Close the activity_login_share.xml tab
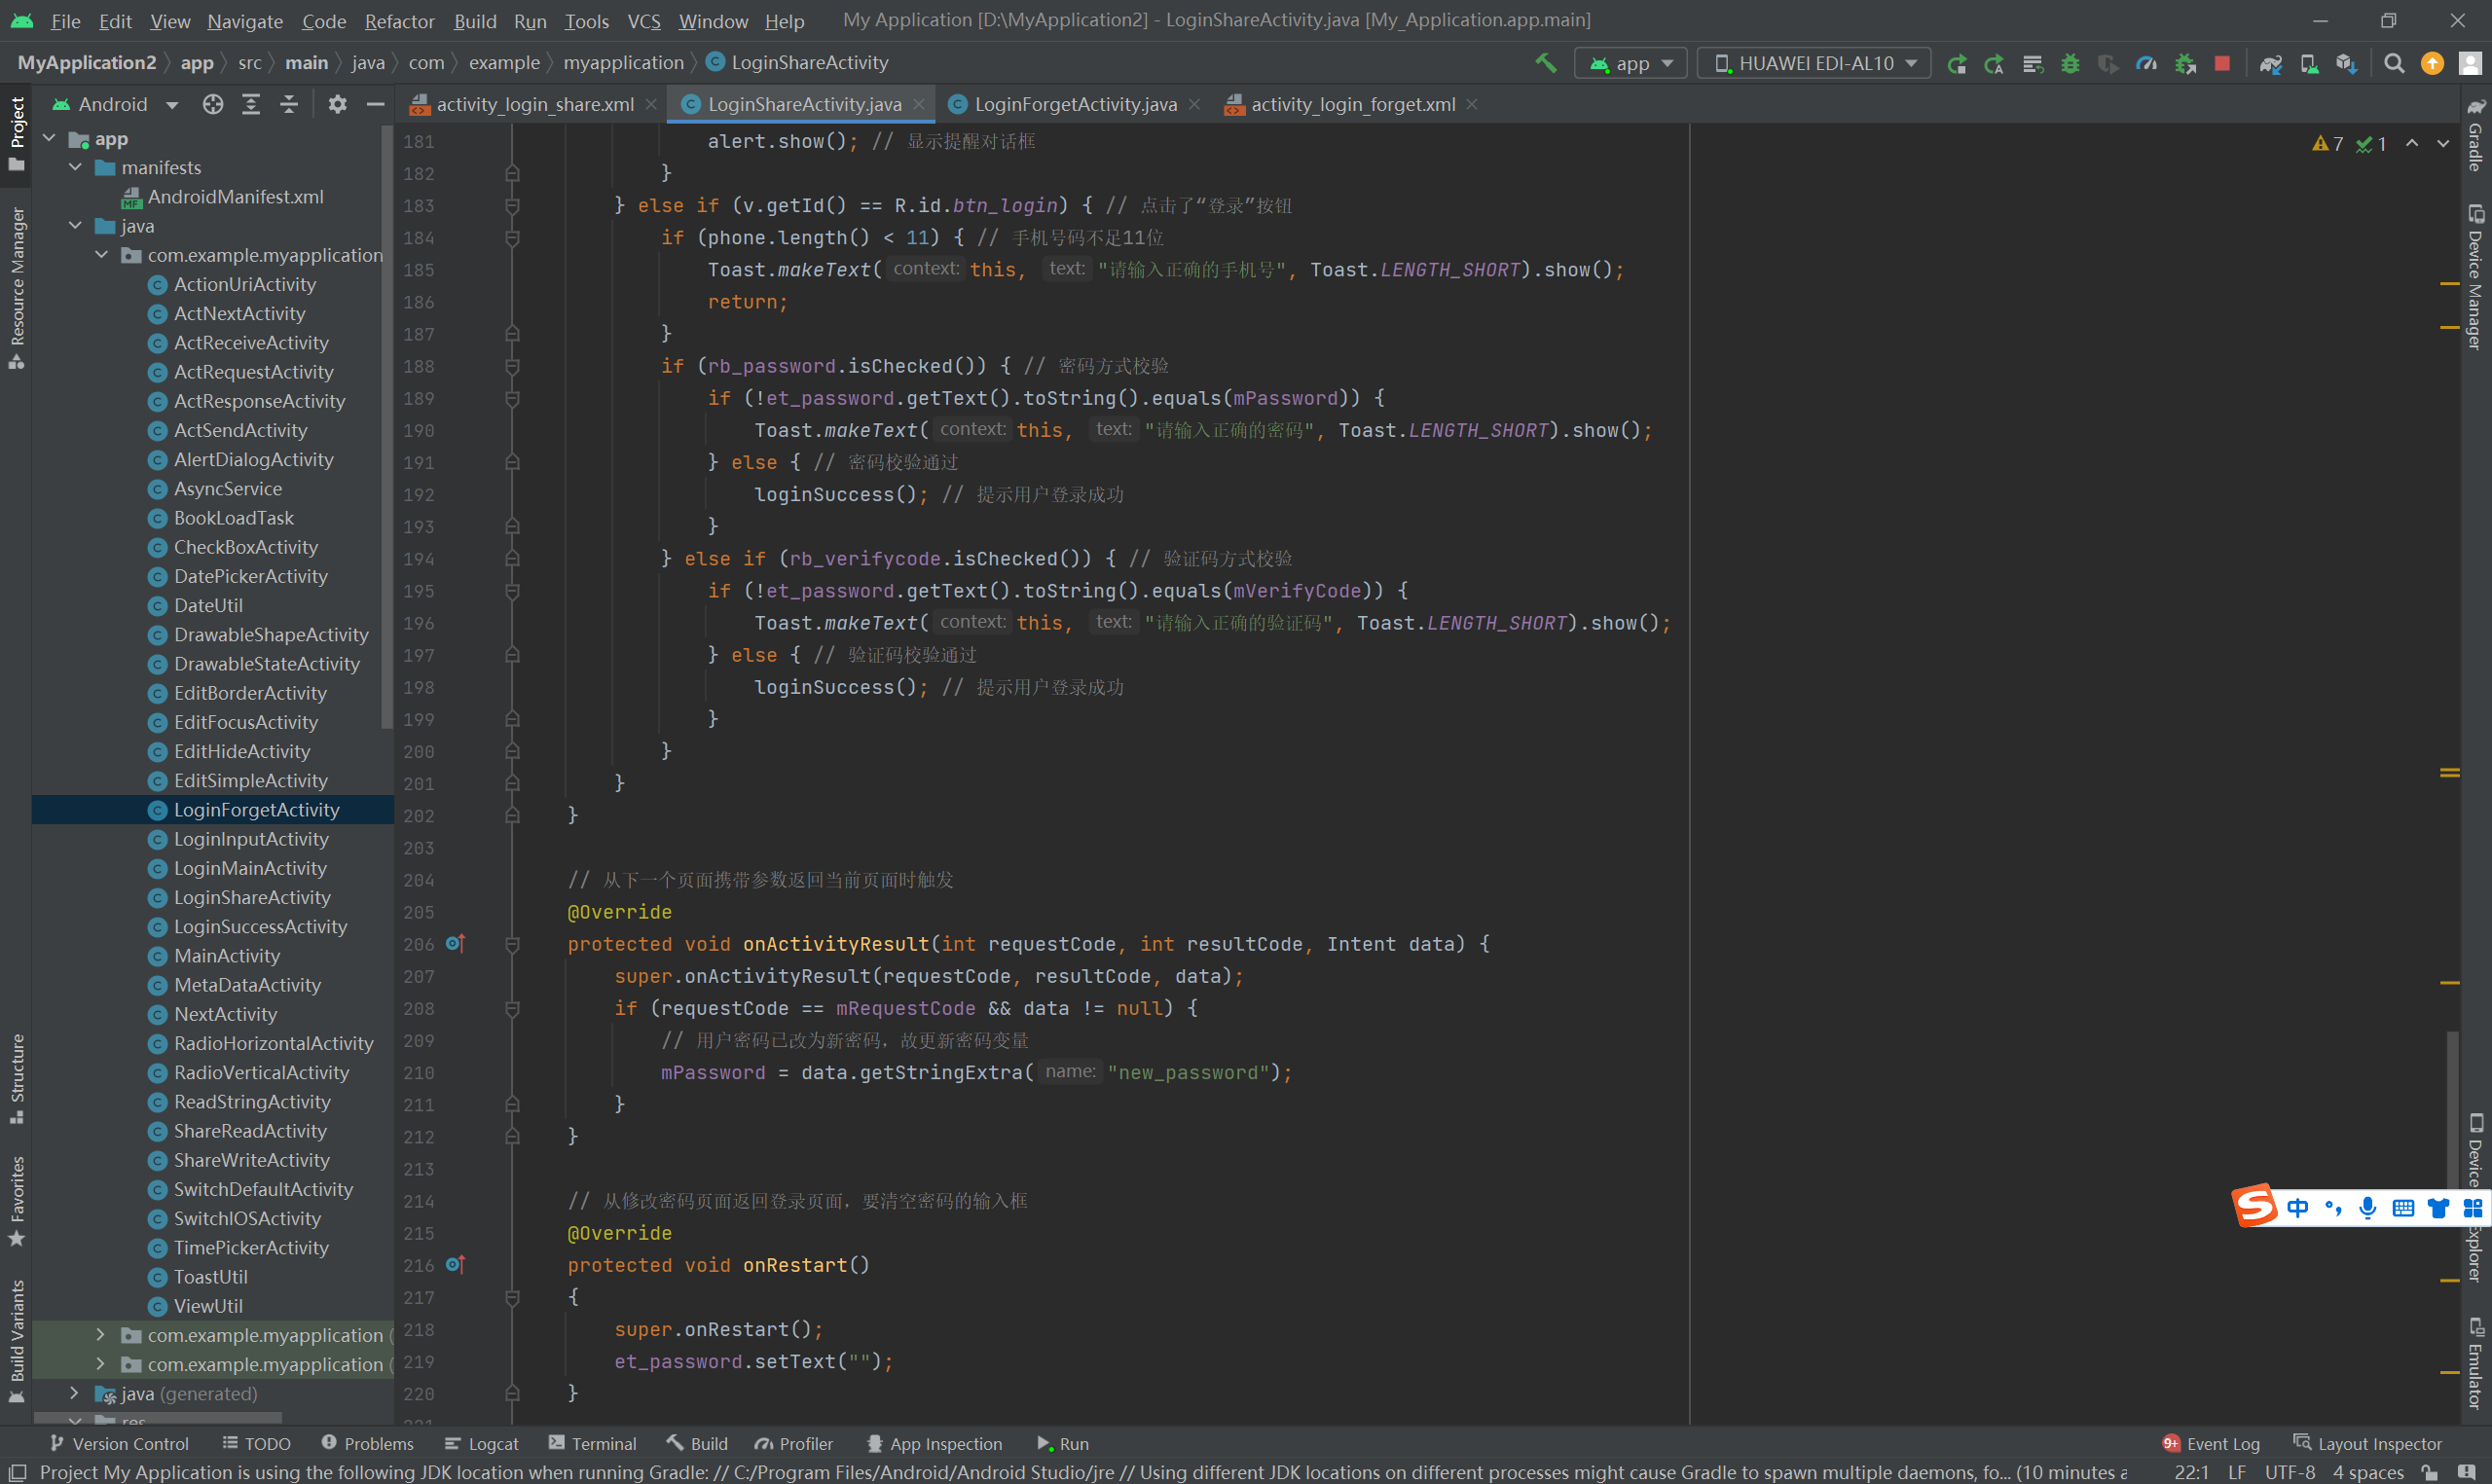 click(651, 104)
